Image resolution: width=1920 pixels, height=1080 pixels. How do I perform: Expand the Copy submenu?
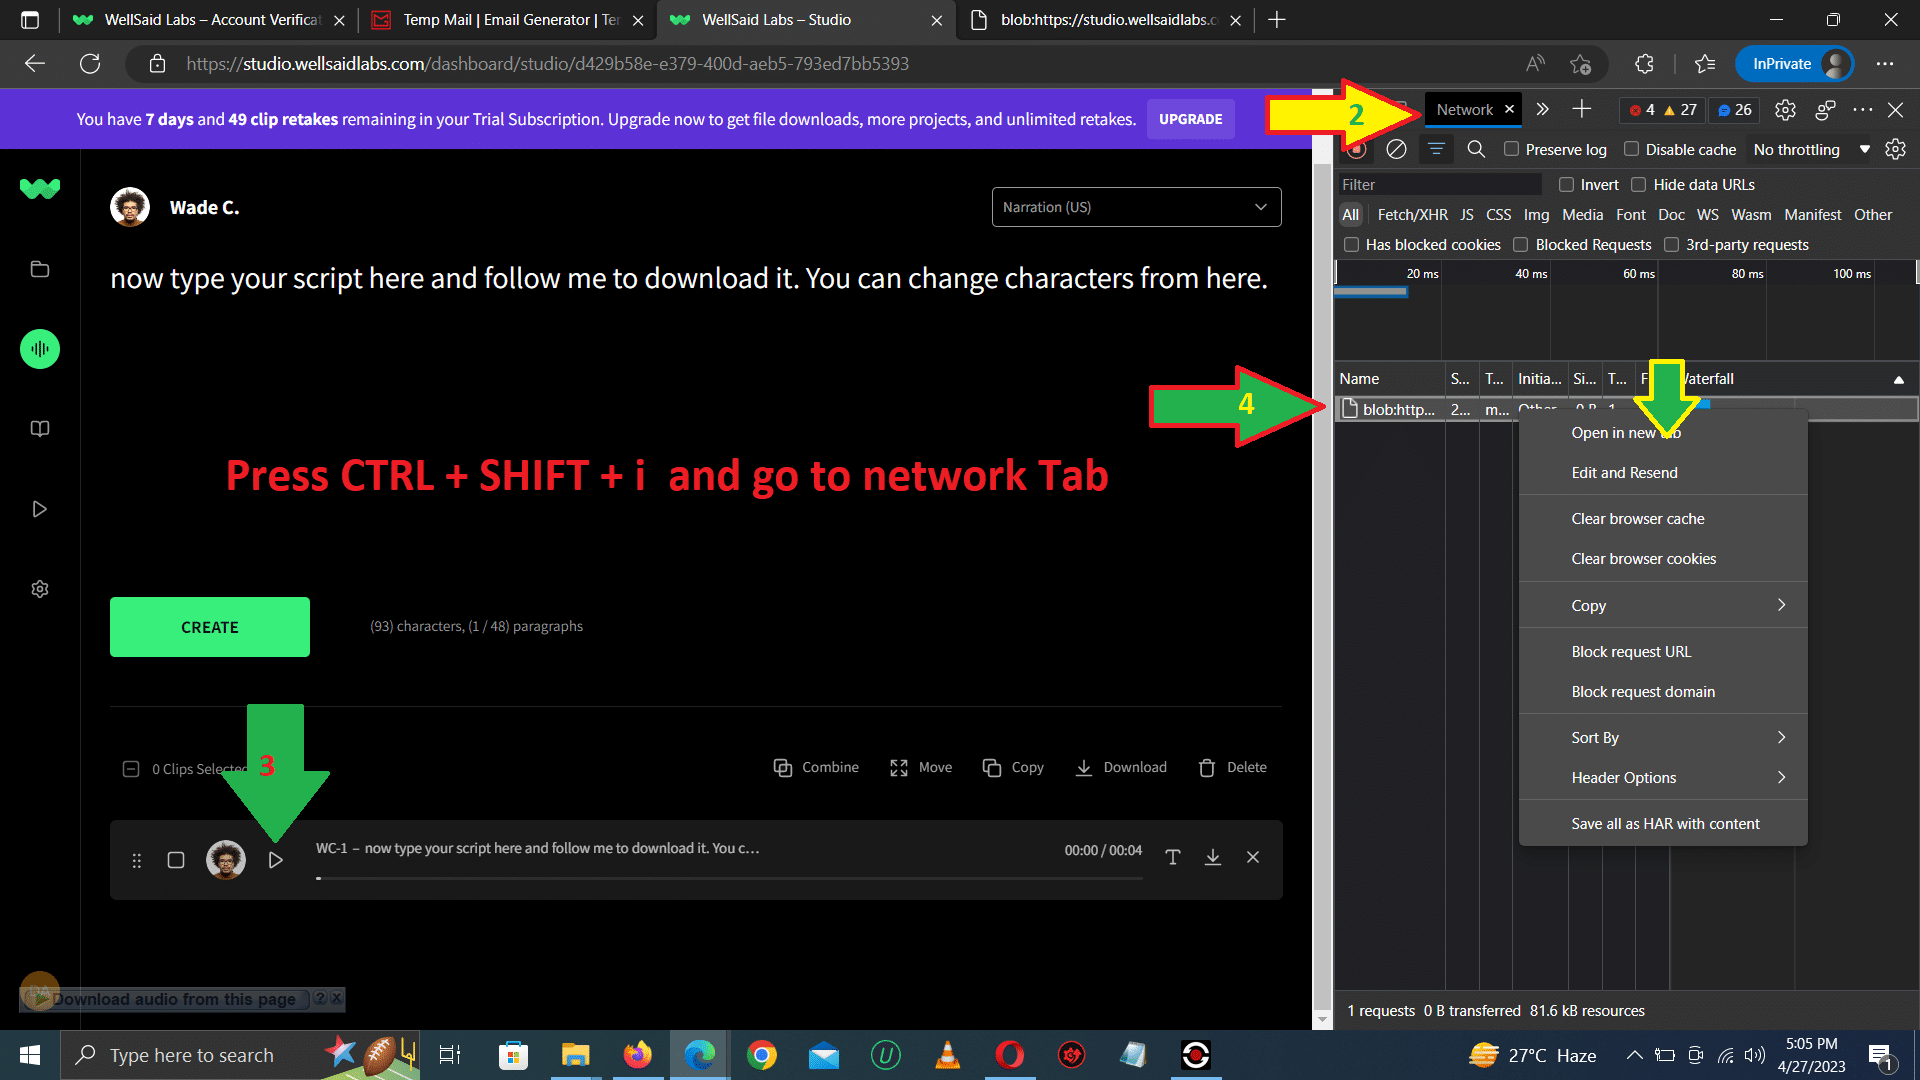tap(1664, 605)
